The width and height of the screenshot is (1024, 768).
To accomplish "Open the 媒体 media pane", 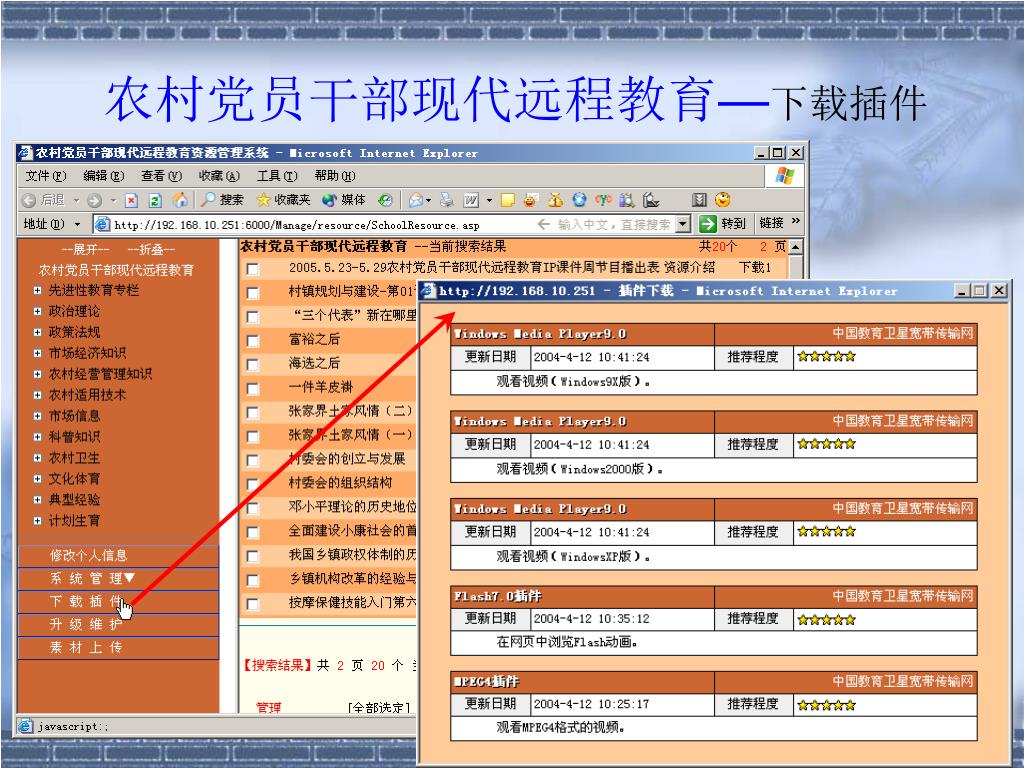I will [x=344, y=200].
